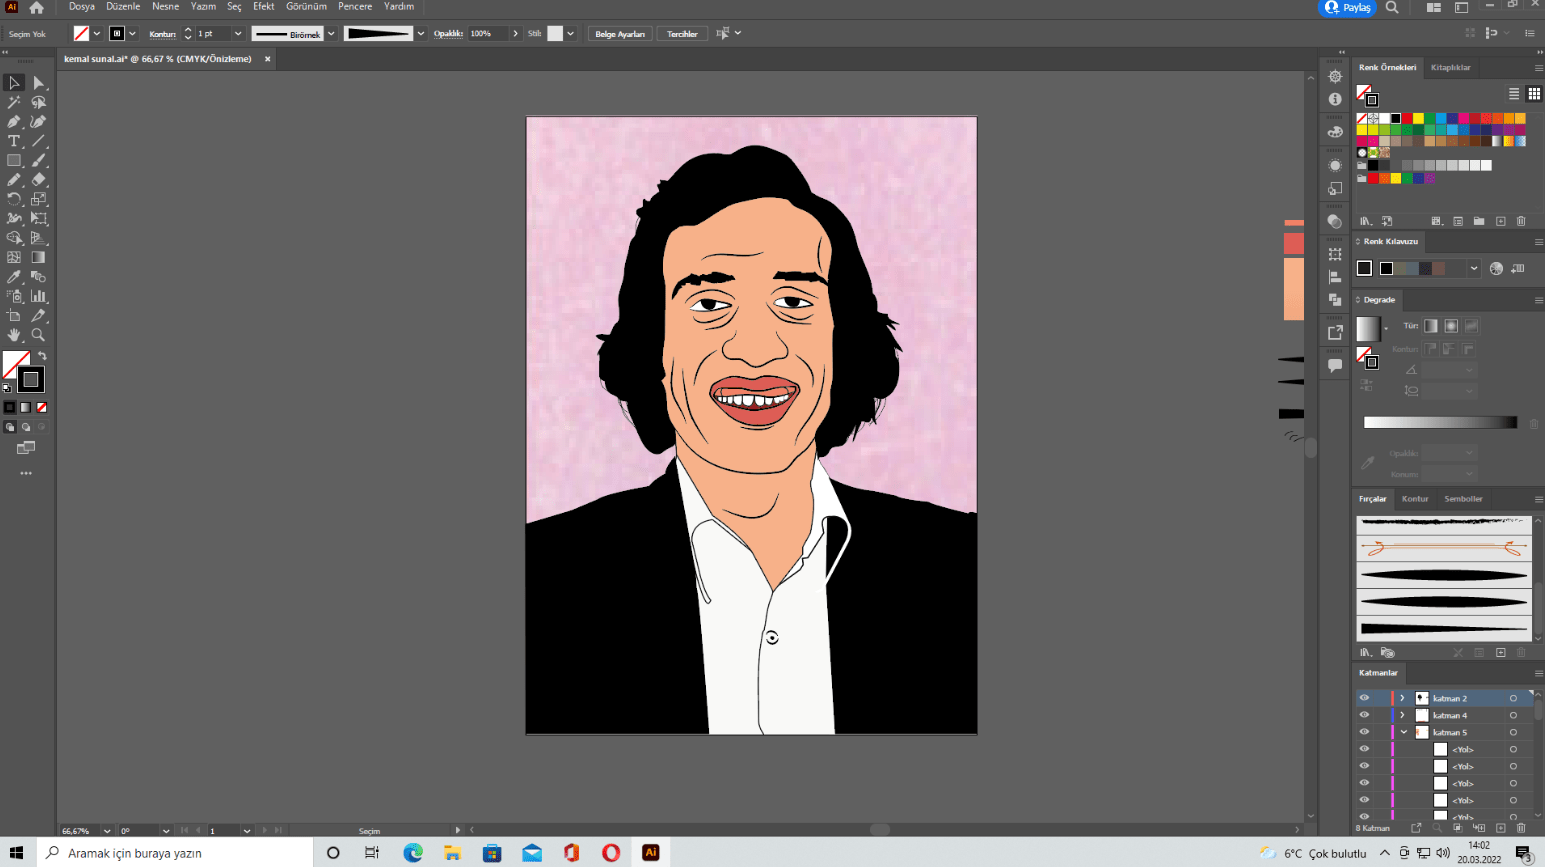The height and width of the screenshot is (867, 1545).
Task: Click the Paylaş share button
Action: pyautogui.click(x=1347, y=7)
